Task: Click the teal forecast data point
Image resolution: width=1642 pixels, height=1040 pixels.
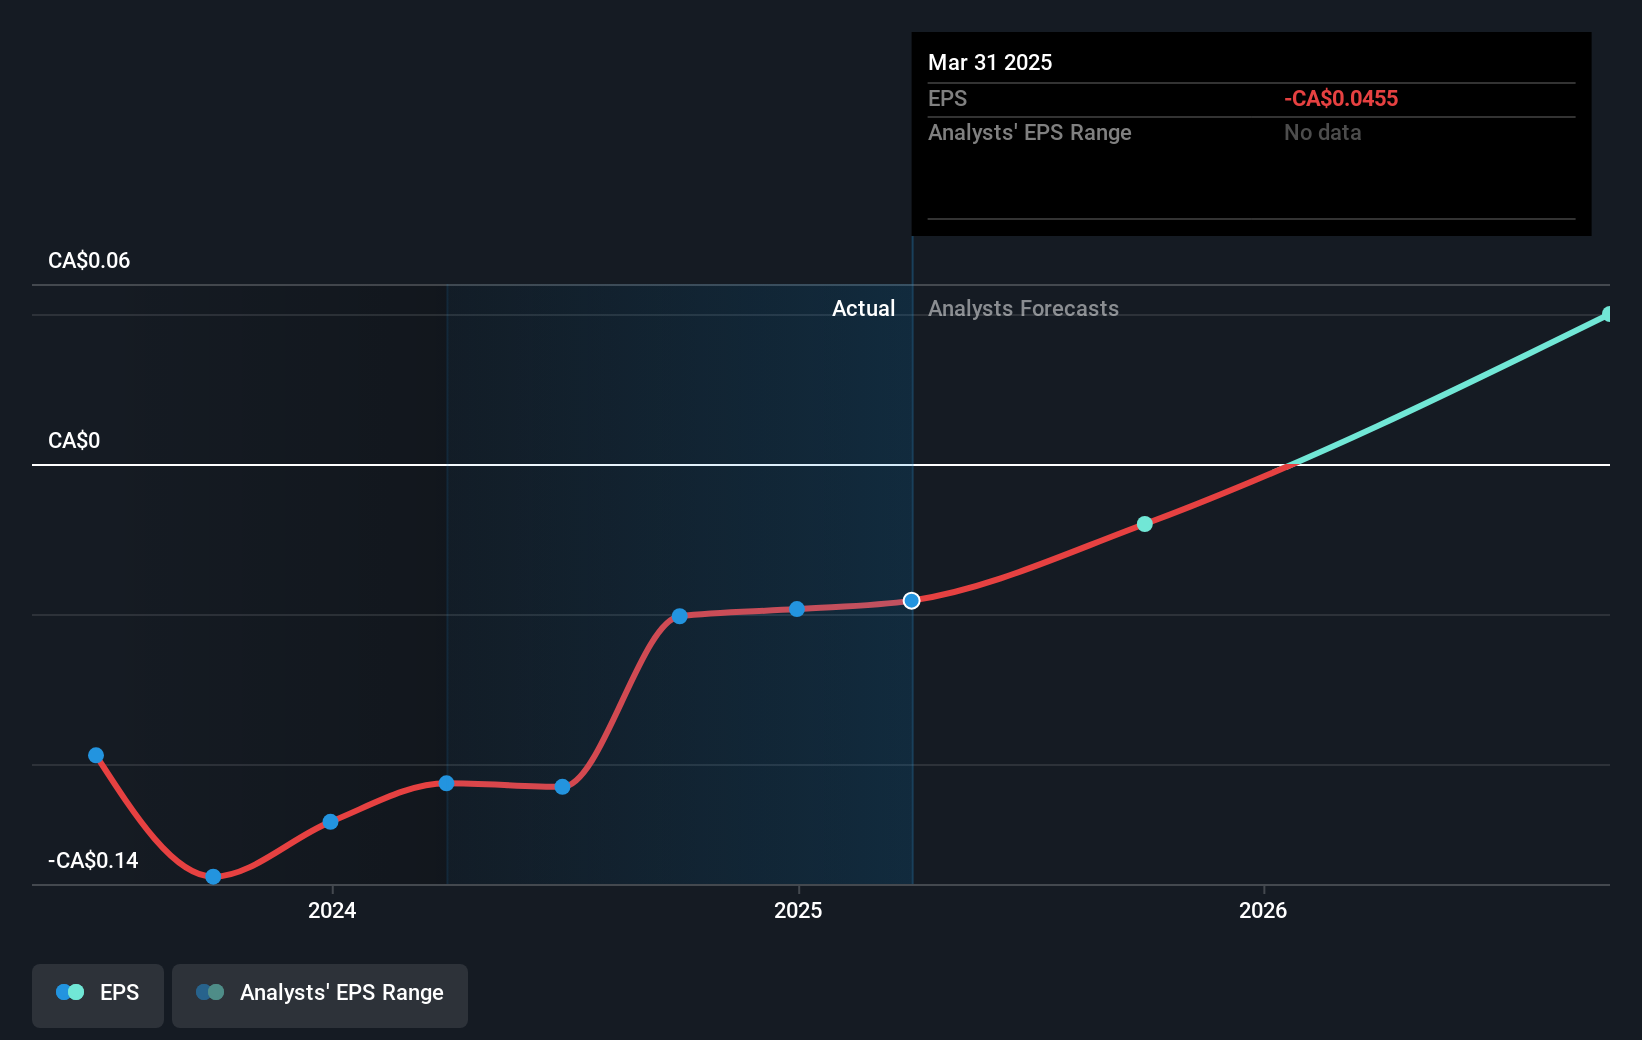Action: (1144, 523)
